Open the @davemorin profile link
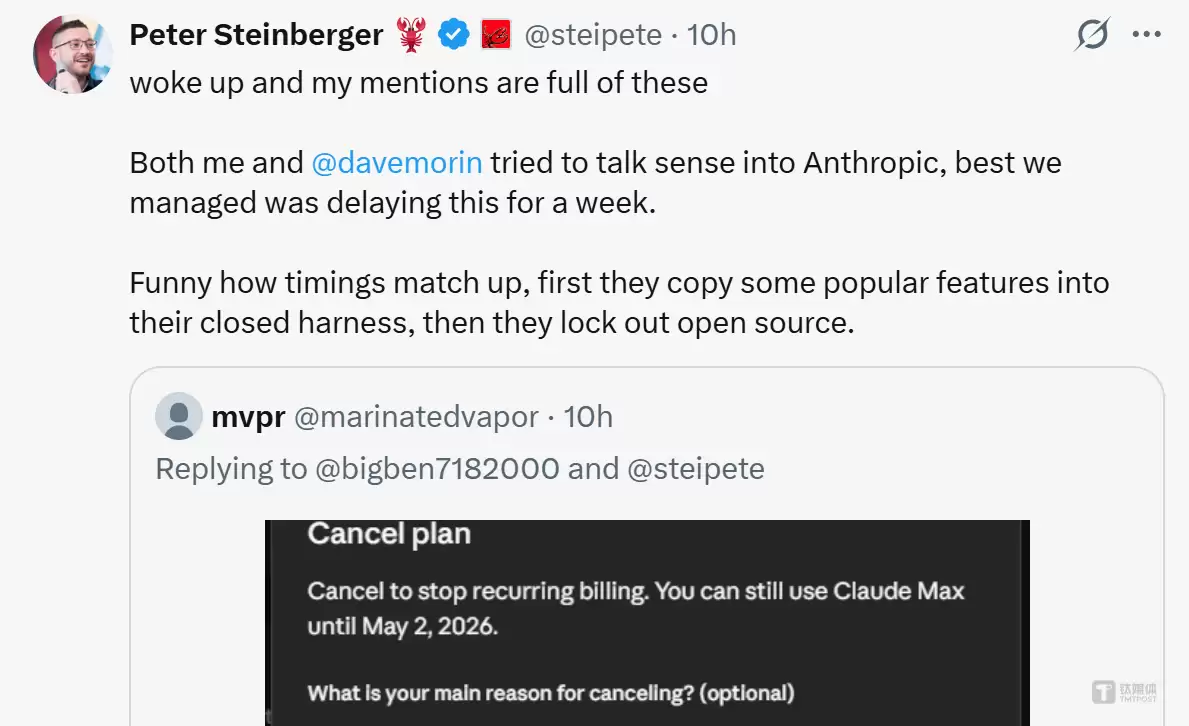This screenshot has width=1189, height=726. (x=398, y=162)
